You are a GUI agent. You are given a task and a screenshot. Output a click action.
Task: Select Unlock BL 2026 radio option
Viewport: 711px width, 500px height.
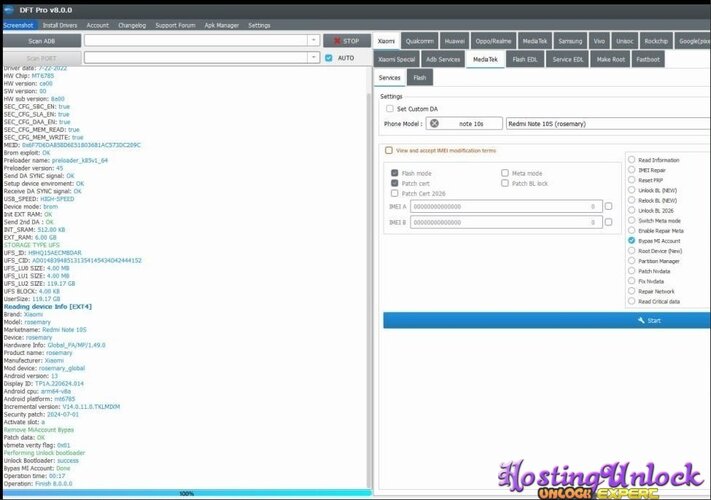coord(631,210)
